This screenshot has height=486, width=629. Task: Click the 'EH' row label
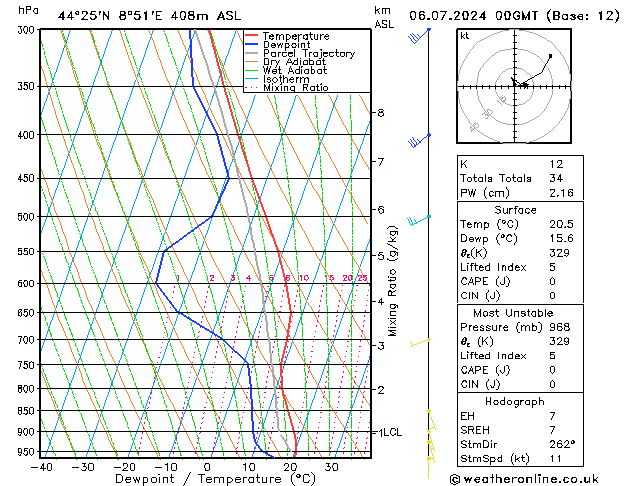pyautogui.click(x=467, y=416)
